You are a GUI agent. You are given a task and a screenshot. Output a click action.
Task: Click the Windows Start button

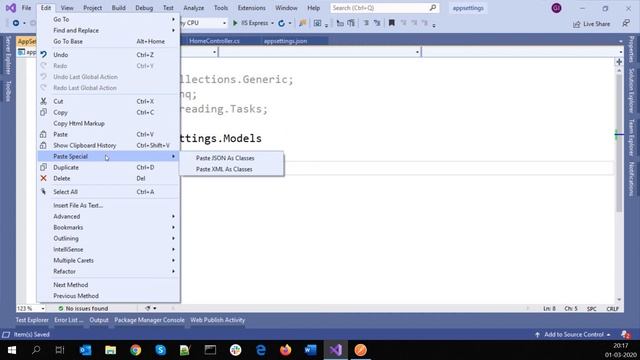tap(12, 350)
